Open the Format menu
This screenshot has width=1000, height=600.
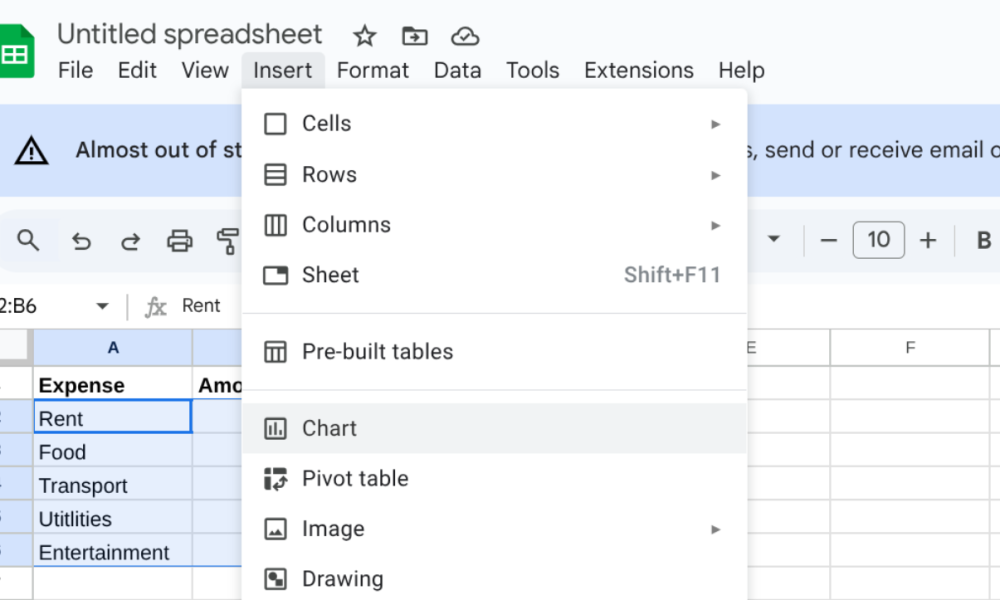(x=372, y=70)
